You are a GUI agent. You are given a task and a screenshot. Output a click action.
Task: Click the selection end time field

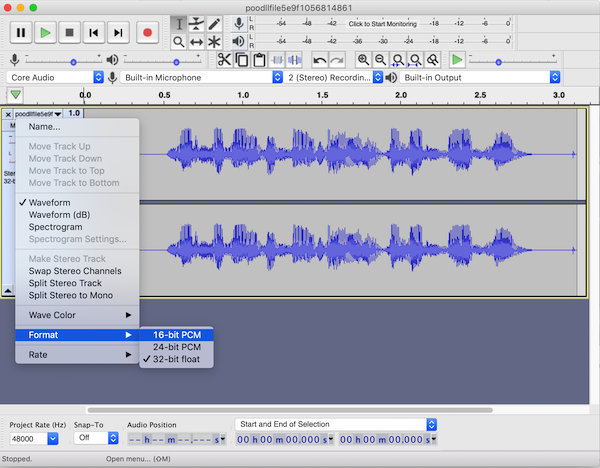click(388, 440)
